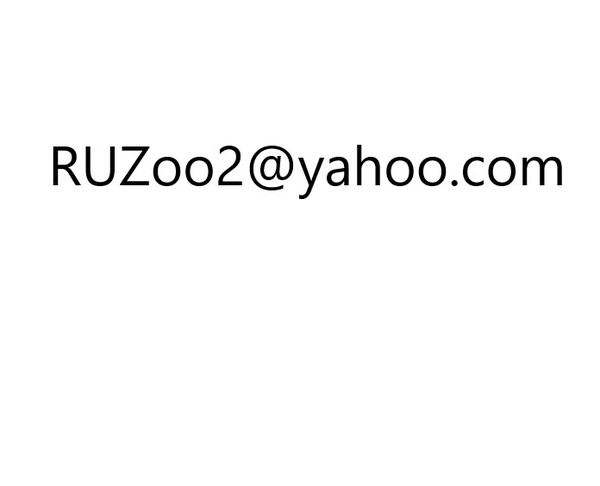600x486 pixels.
Task: Click the final letter m in com
Action: pyautogui.click(x=542, y=171)
